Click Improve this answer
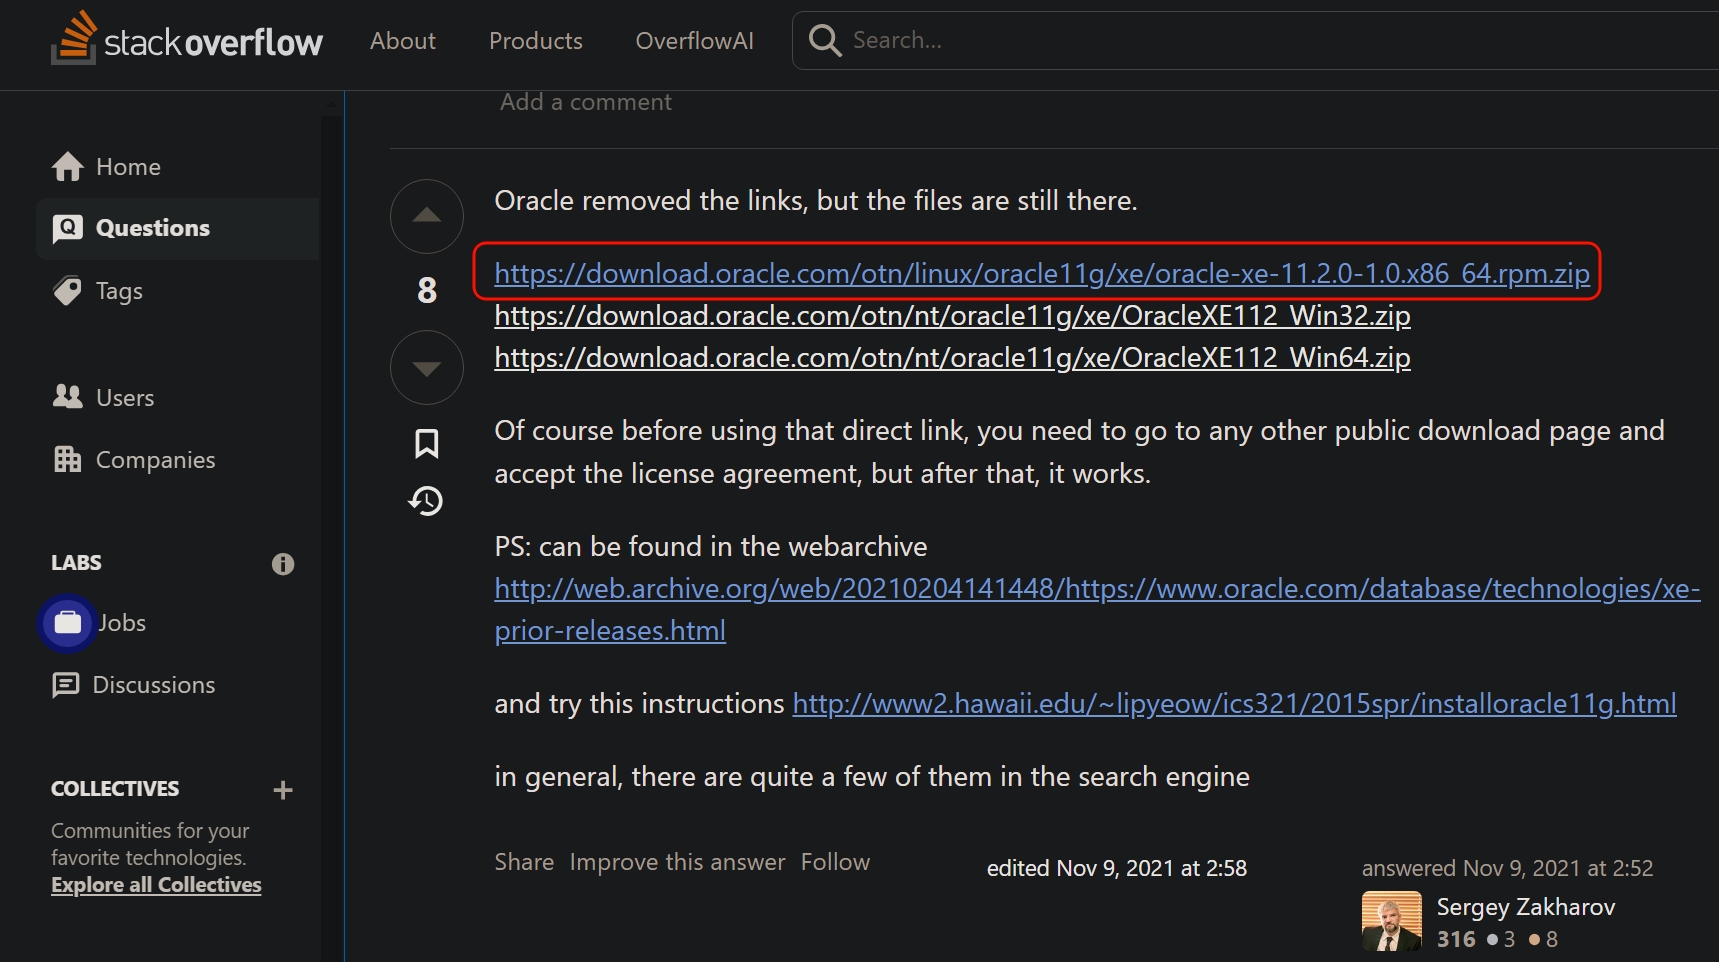The image size is (1719, 962). (677, 862)
